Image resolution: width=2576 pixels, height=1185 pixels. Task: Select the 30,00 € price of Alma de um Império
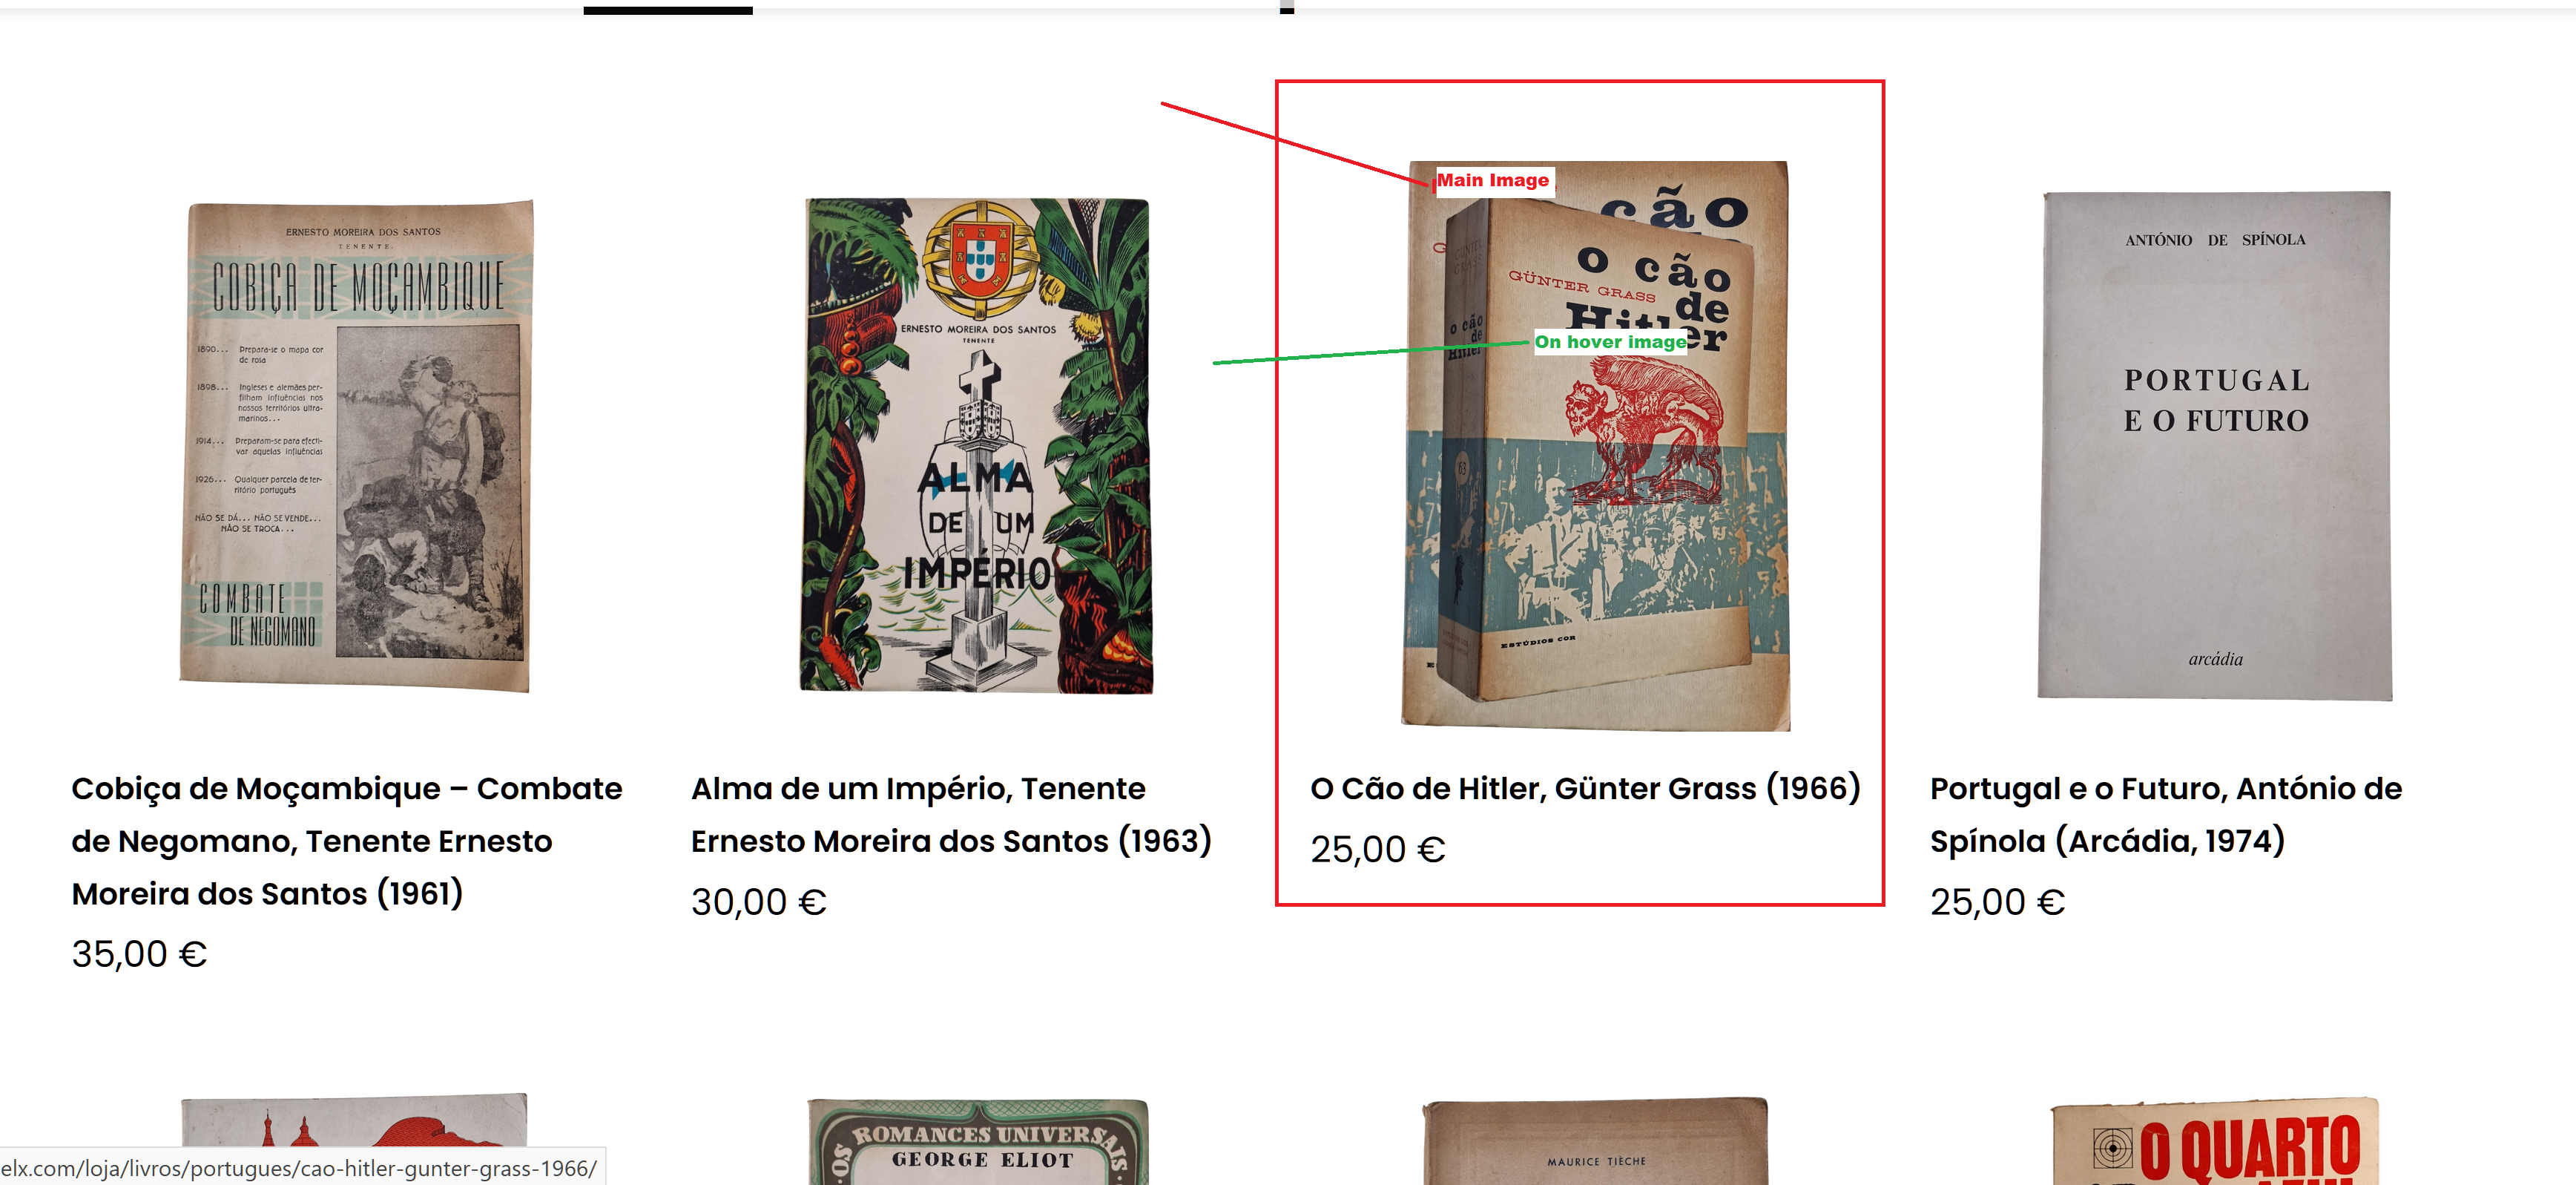pos(759,902)
